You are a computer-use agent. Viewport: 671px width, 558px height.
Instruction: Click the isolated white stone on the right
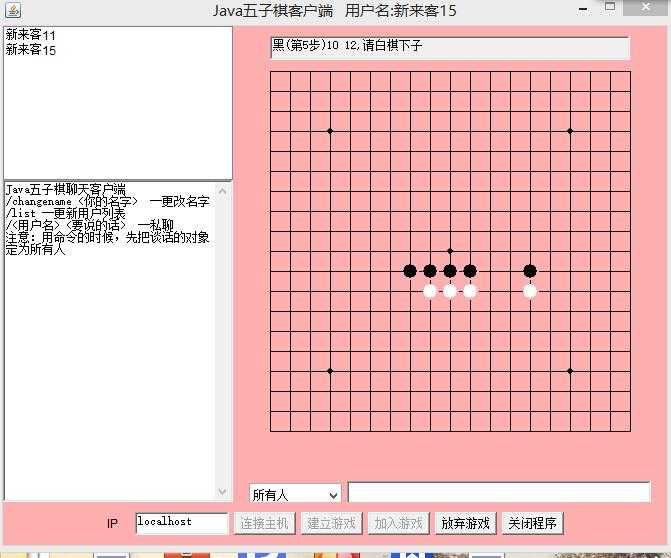pos(530,291)
